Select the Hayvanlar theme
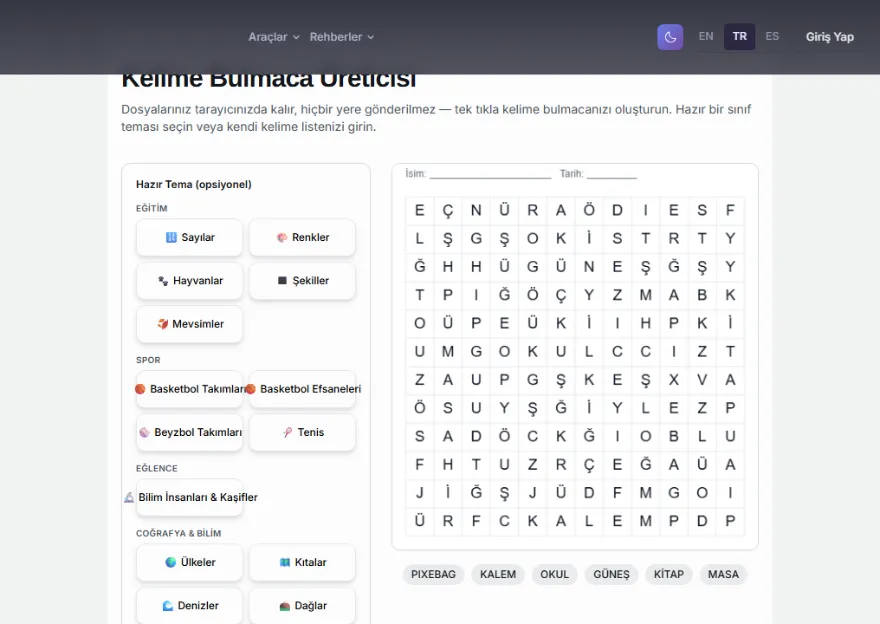The width and height of the screenshot is (880, 624). (x=190, y=281)
